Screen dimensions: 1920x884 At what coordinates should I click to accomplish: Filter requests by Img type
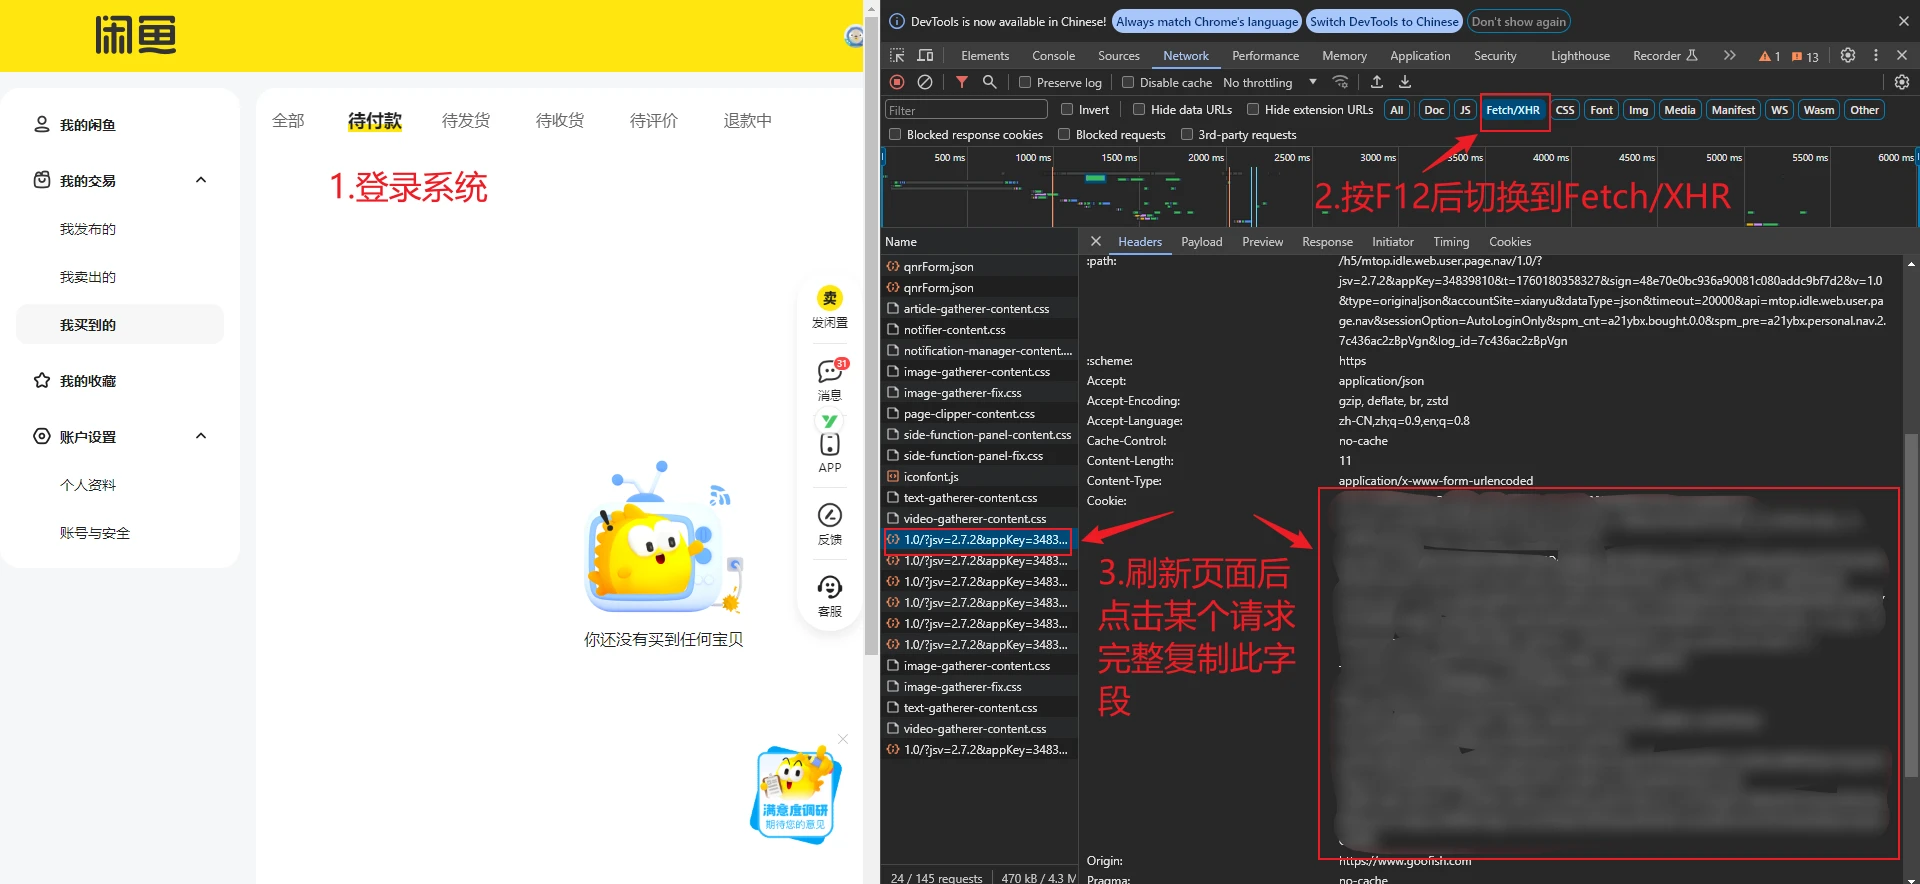[1638, 110]
